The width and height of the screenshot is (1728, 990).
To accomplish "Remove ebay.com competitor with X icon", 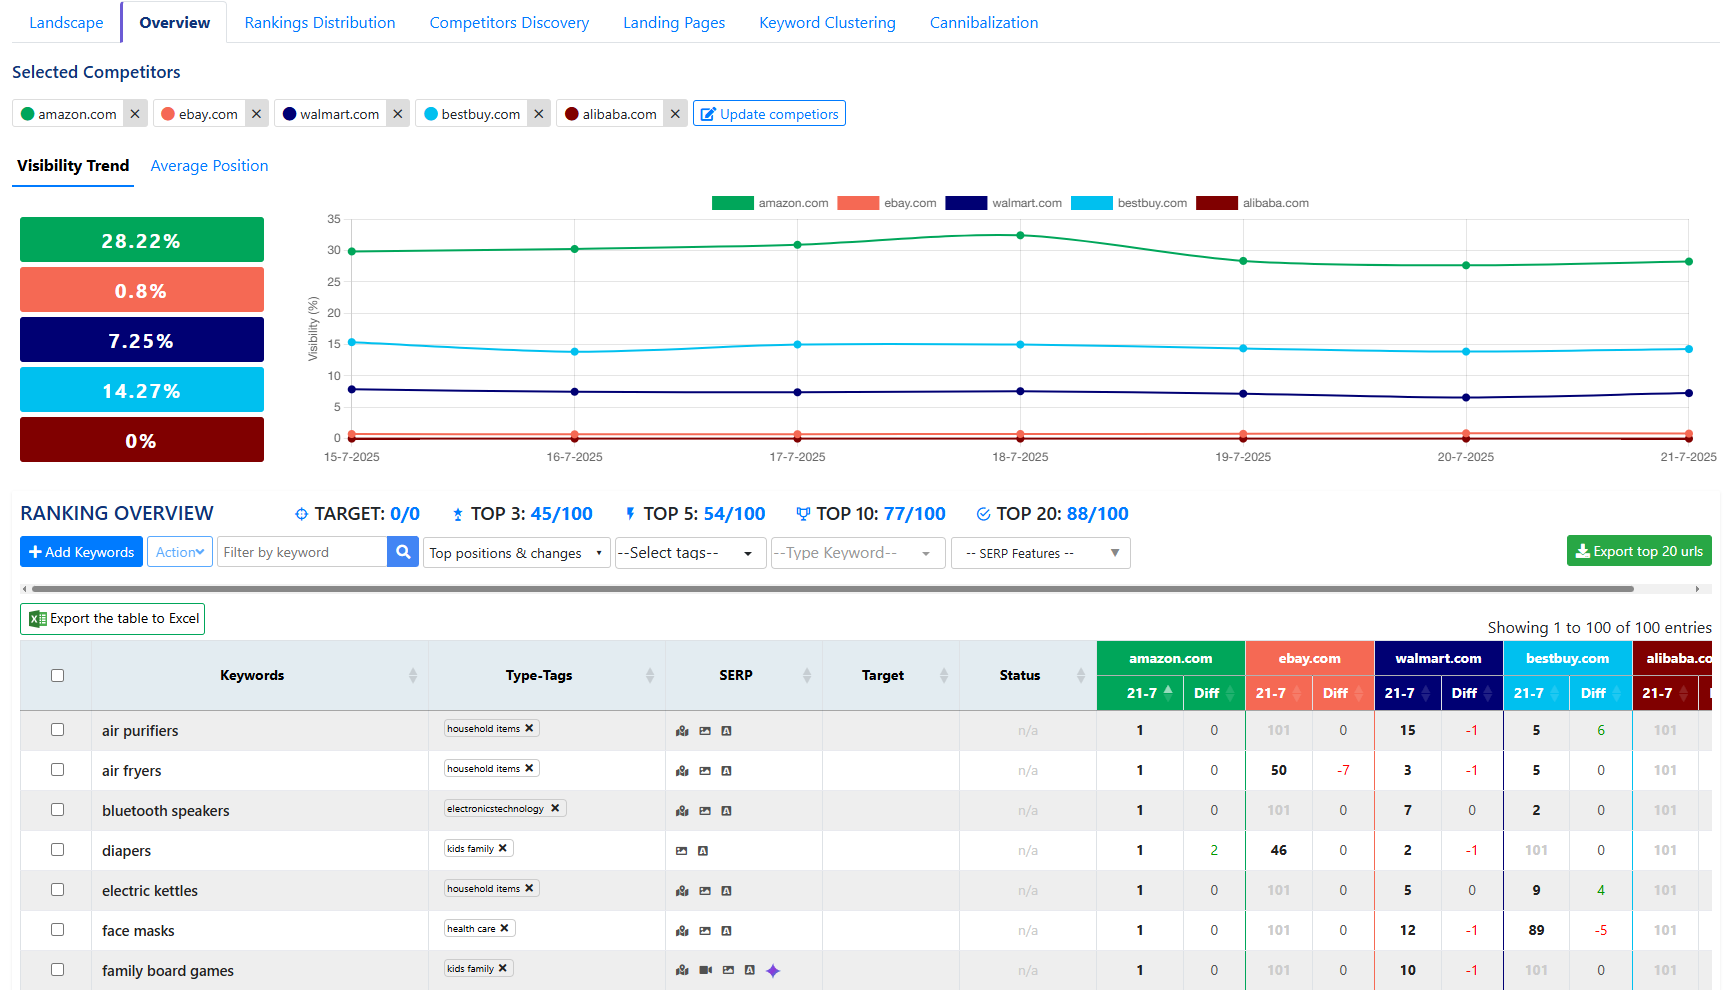I will [256, 114].
